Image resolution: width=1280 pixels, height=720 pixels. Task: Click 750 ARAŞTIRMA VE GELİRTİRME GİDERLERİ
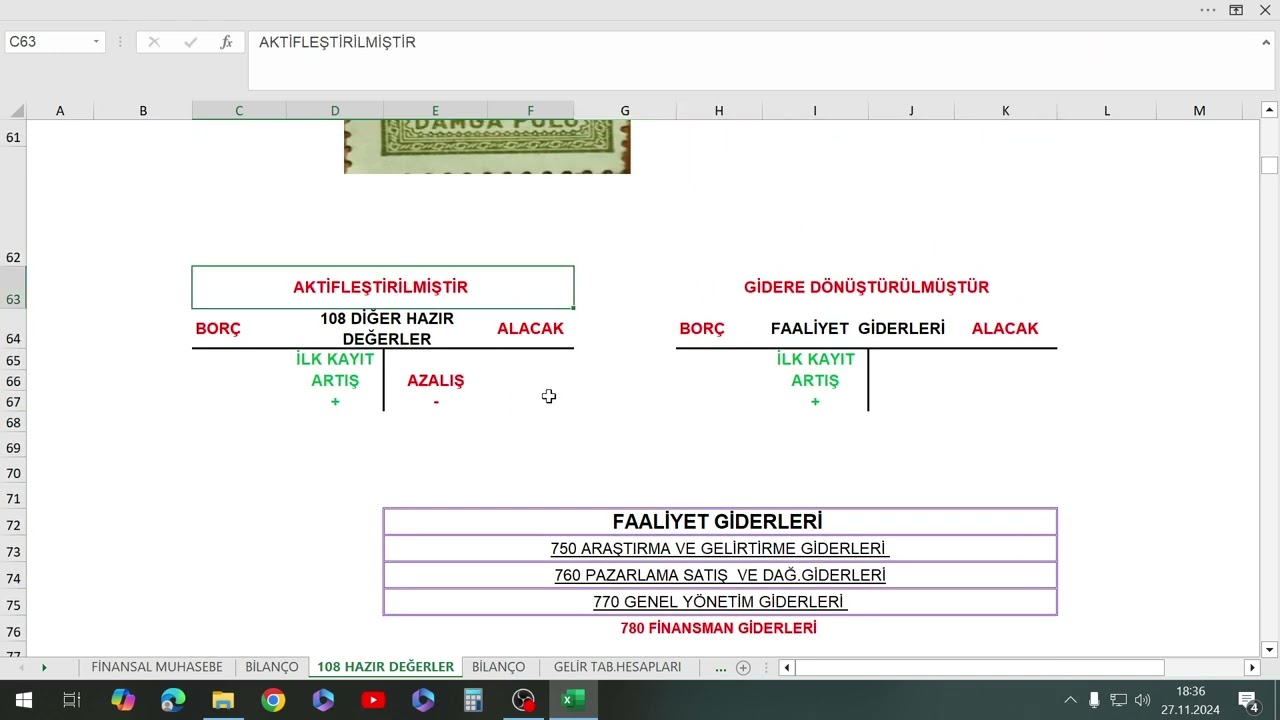point(719,549)
